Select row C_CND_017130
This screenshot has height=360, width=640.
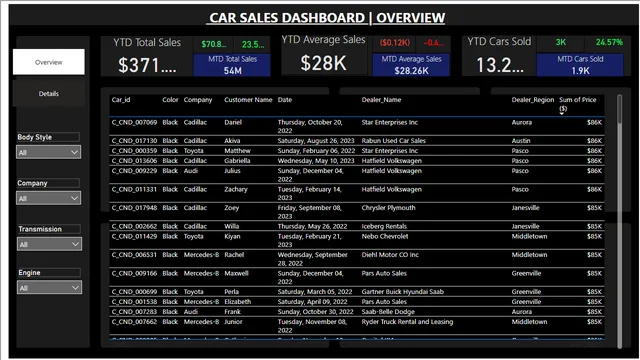357,140
